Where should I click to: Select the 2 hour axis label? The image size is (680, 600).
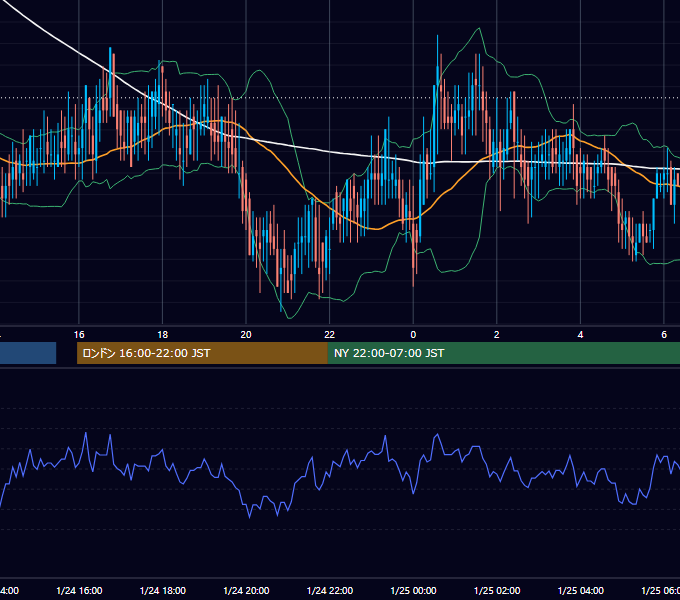coord(497,335)
